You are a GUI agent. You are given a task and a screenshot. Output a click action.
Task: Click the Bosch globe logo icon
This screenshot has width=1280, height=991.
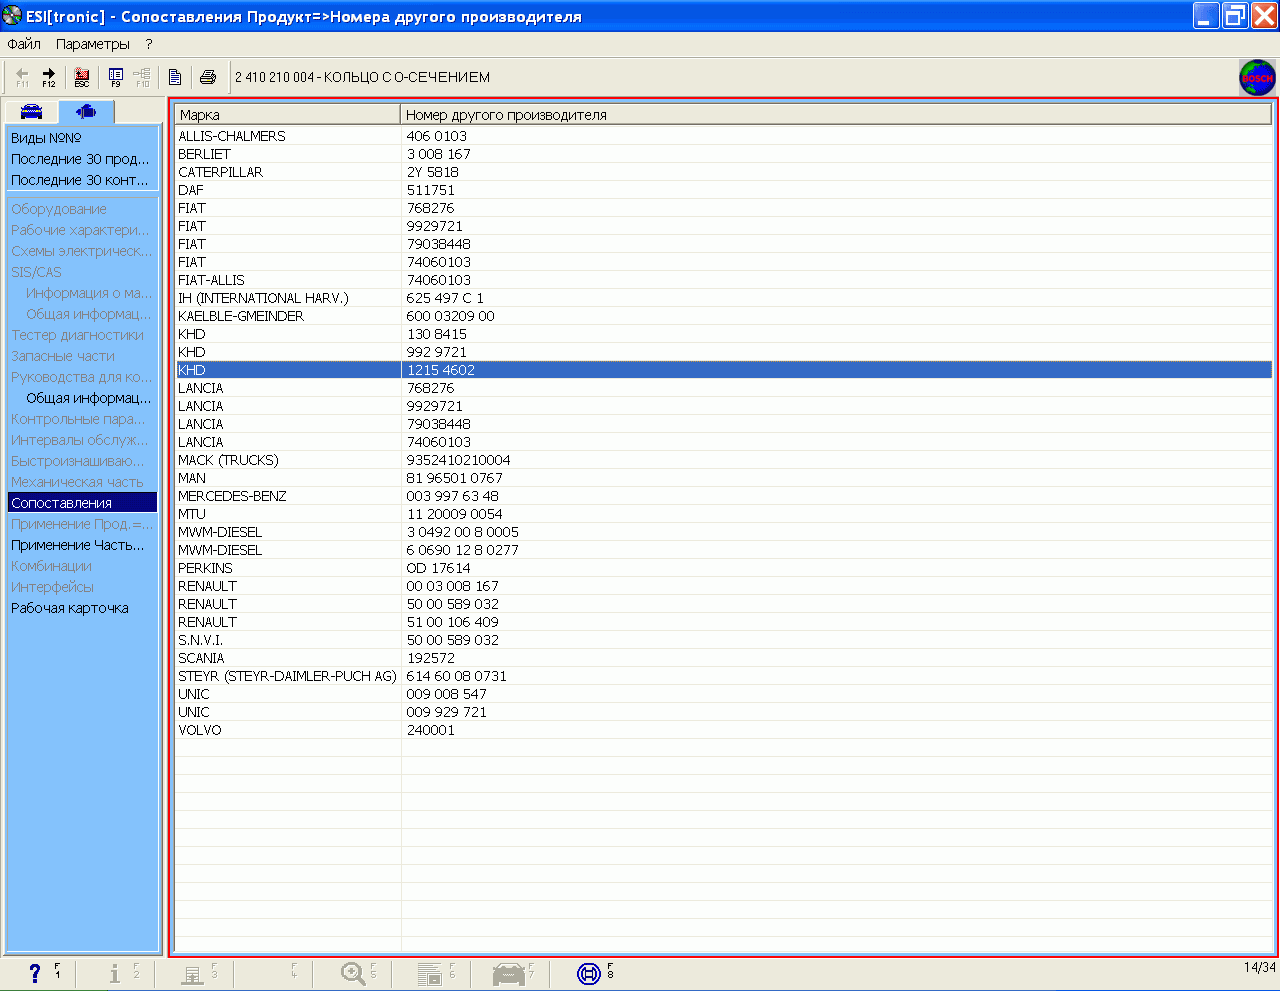[x=1257, y=77]
